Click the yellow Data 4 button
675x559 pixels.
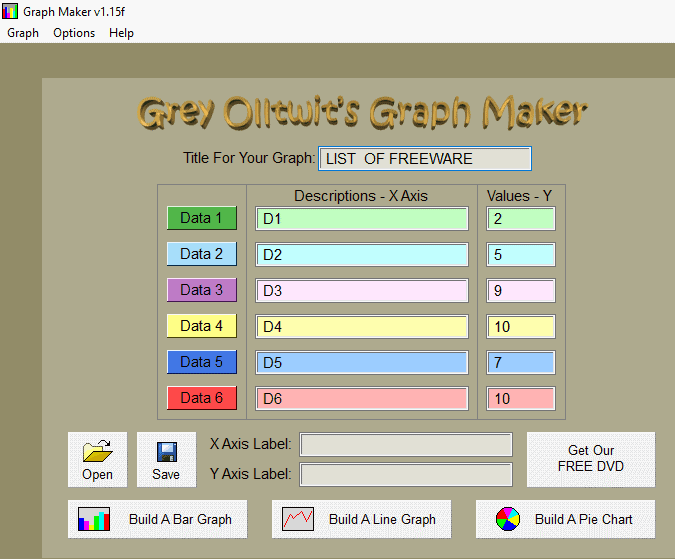pyautogui.click(x=202, y=326)
